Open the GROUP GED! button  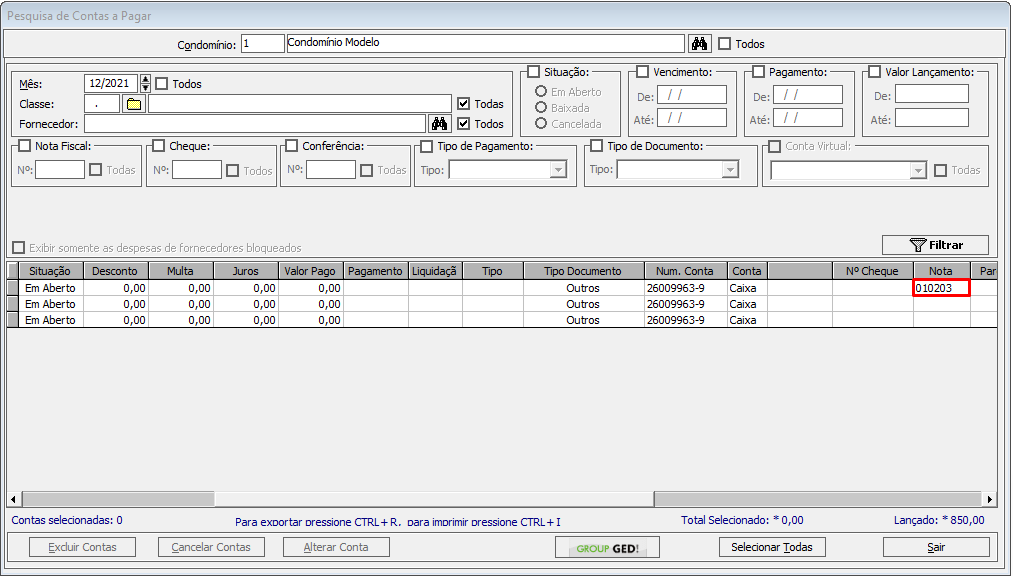(x=607, y=548)
